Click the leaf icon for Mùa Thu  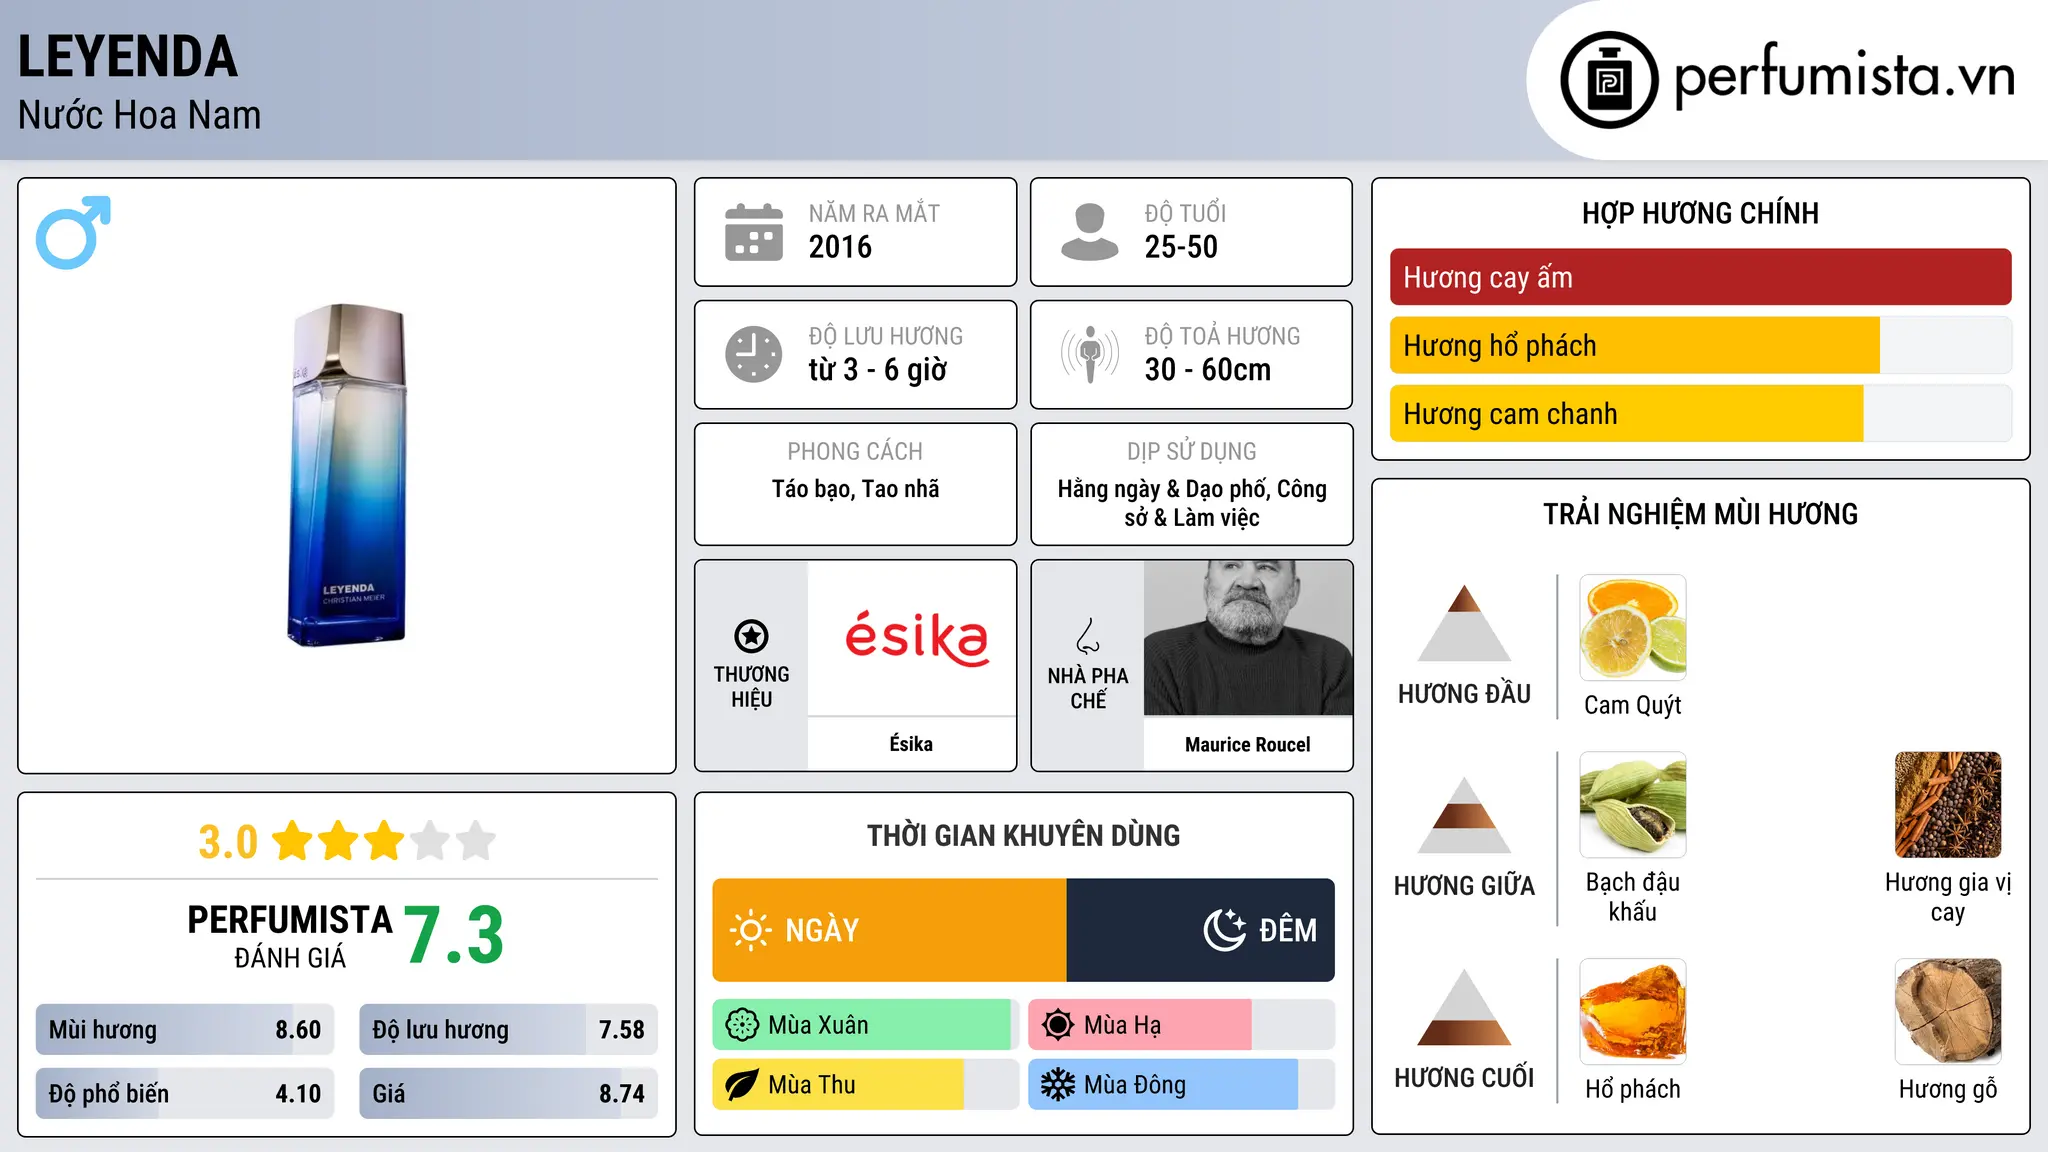[742, 1085]
